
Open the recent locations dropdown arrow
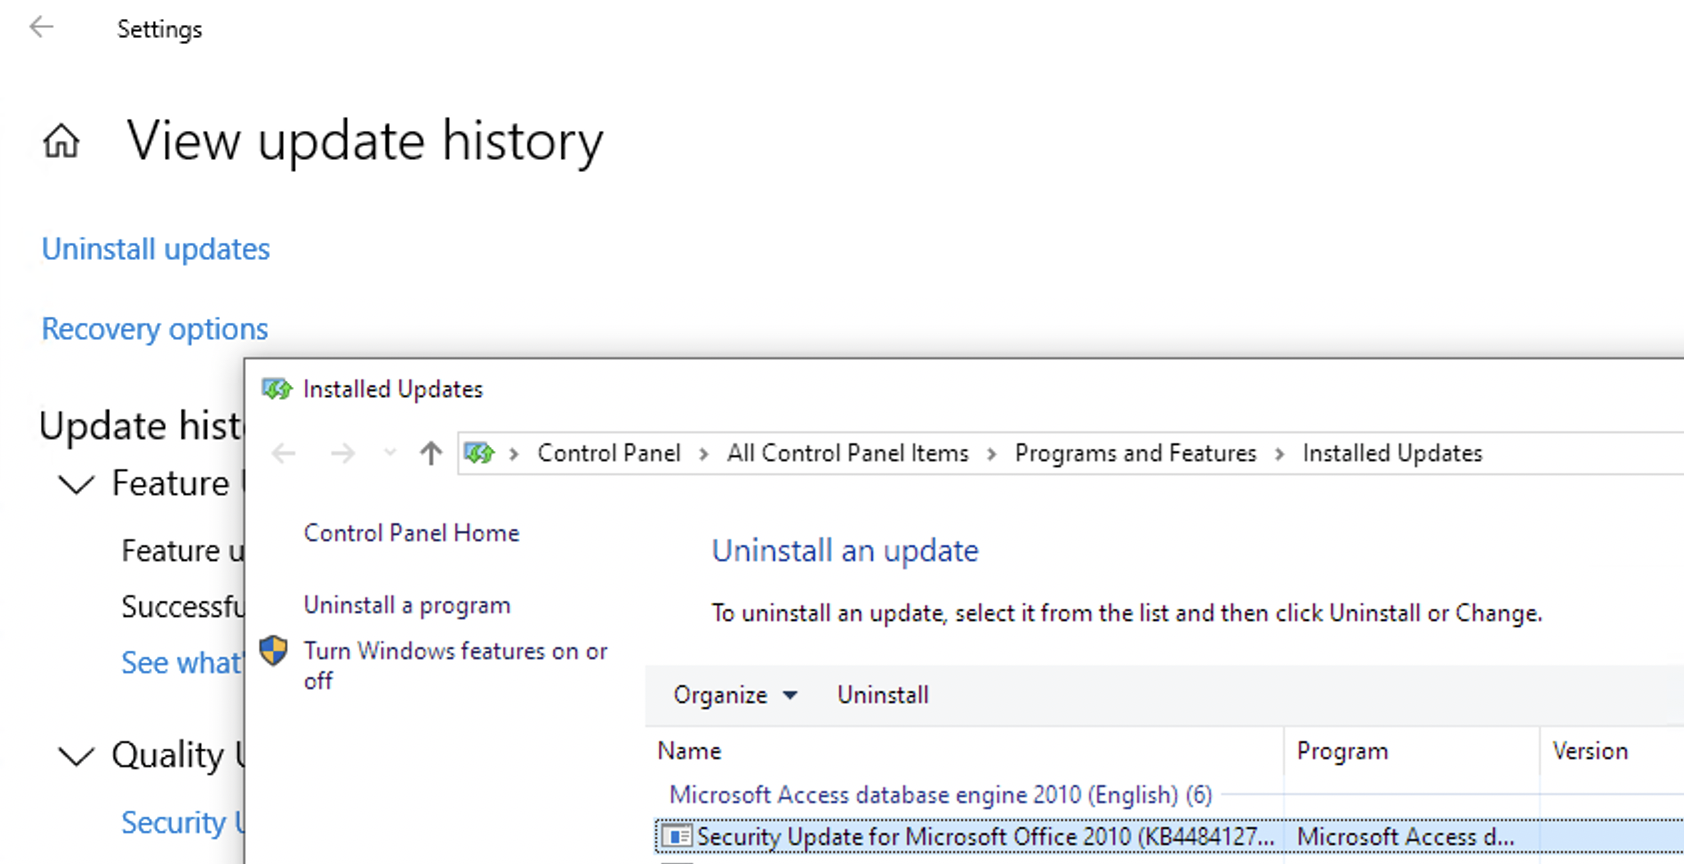(x=390, y=454)
